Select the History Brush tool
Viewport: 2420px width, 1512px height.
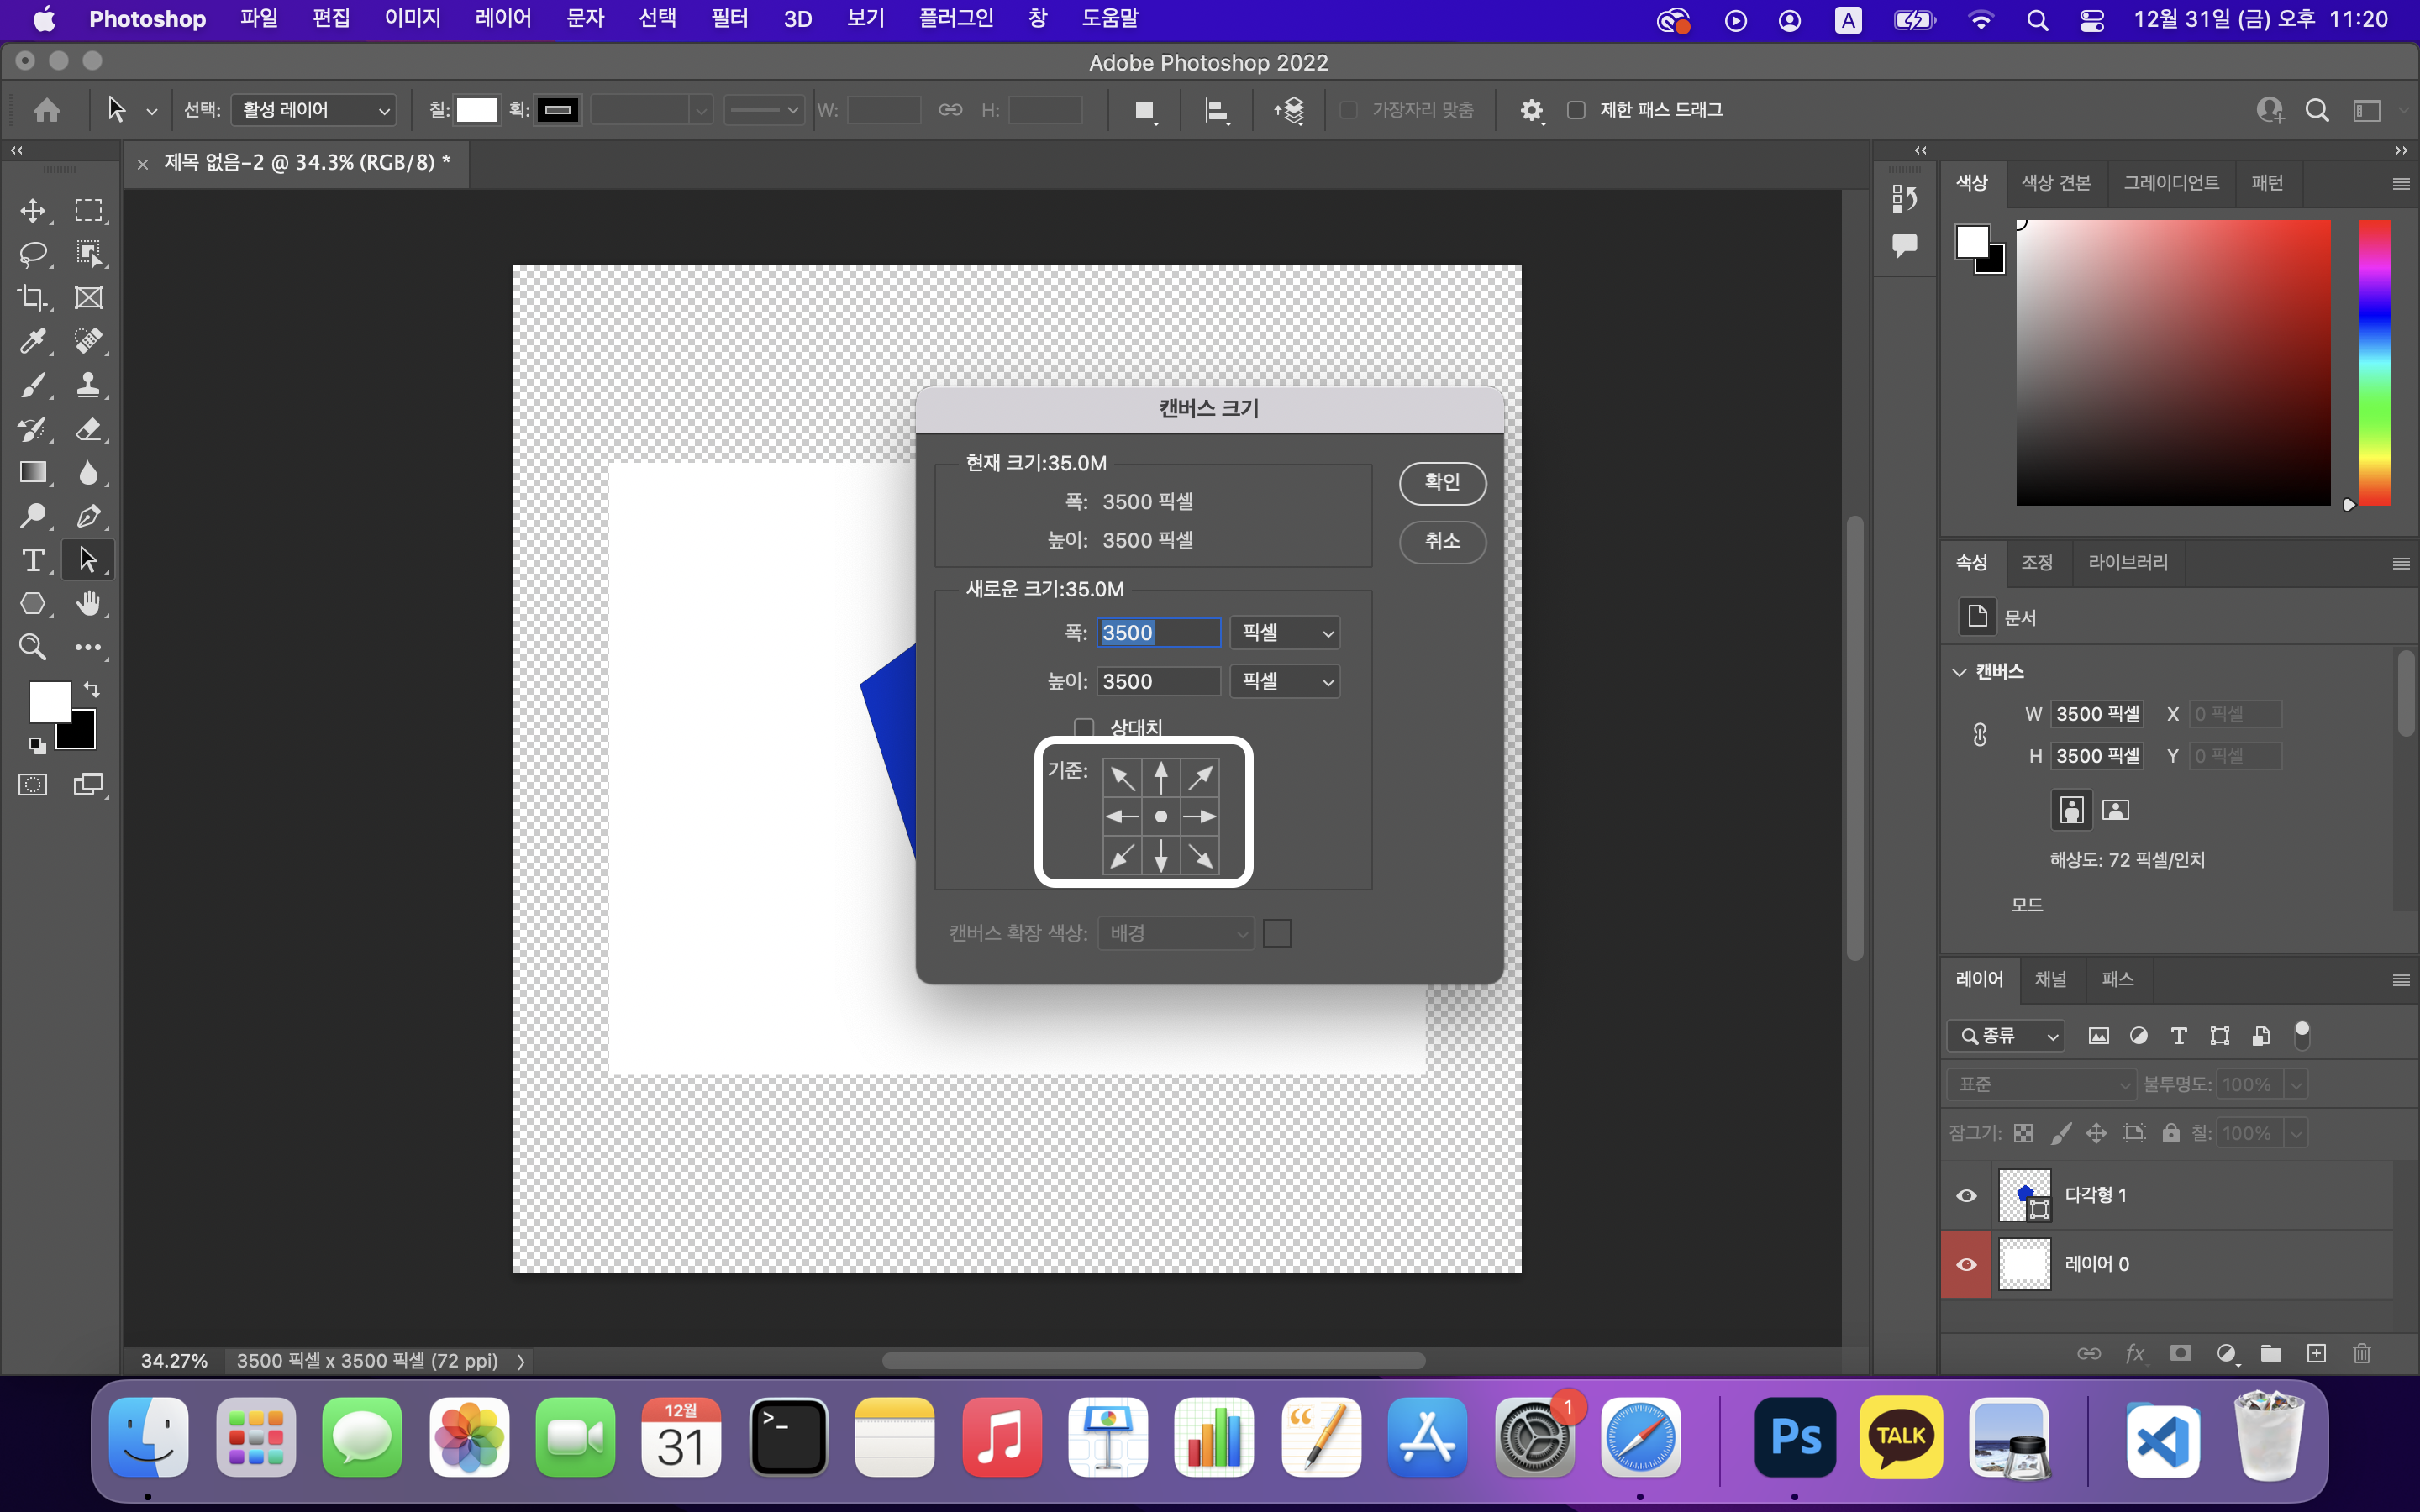pos(33,429)
